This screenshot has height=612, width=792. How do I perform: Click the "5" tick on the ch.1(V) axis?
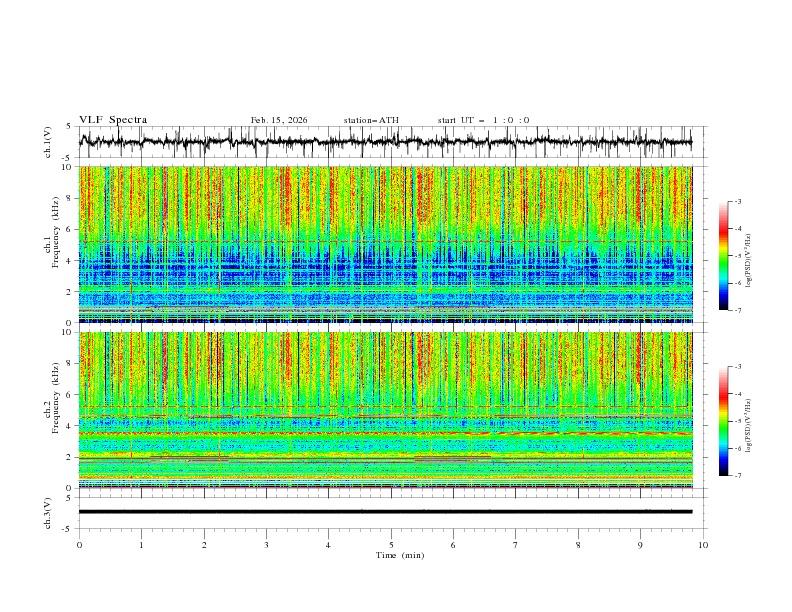(x=69, y=127)
